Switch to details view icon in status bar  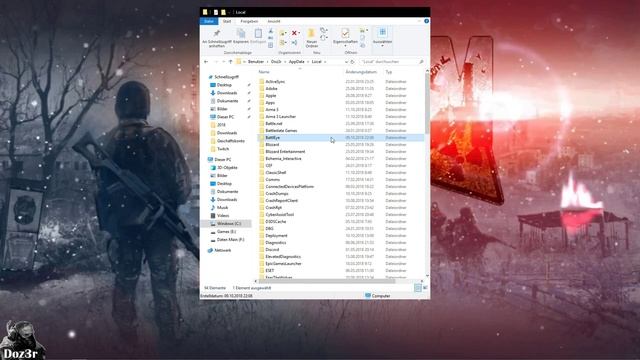coord(418,288)
